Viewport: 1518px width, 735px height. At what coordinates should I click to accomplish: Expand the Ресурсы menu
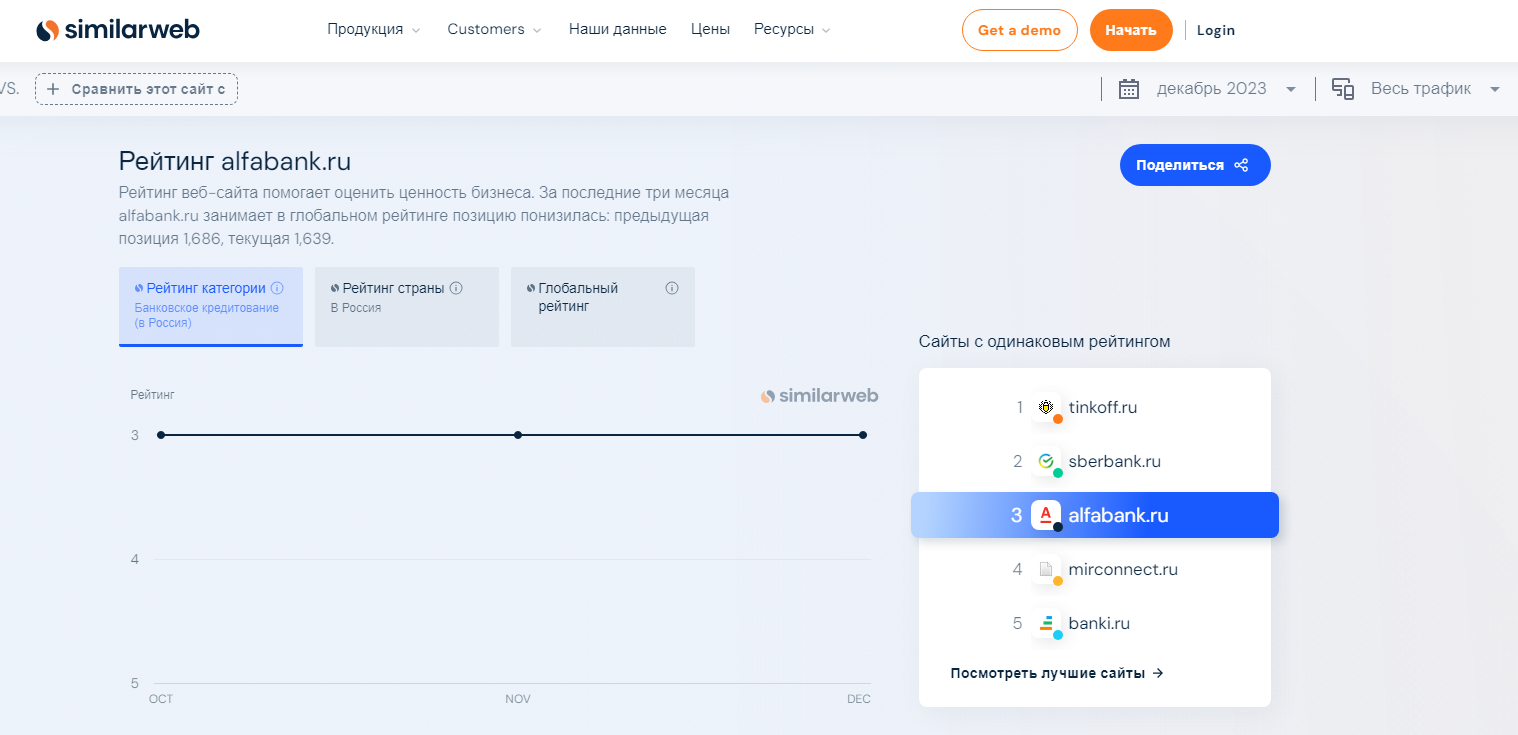point(792,30)
